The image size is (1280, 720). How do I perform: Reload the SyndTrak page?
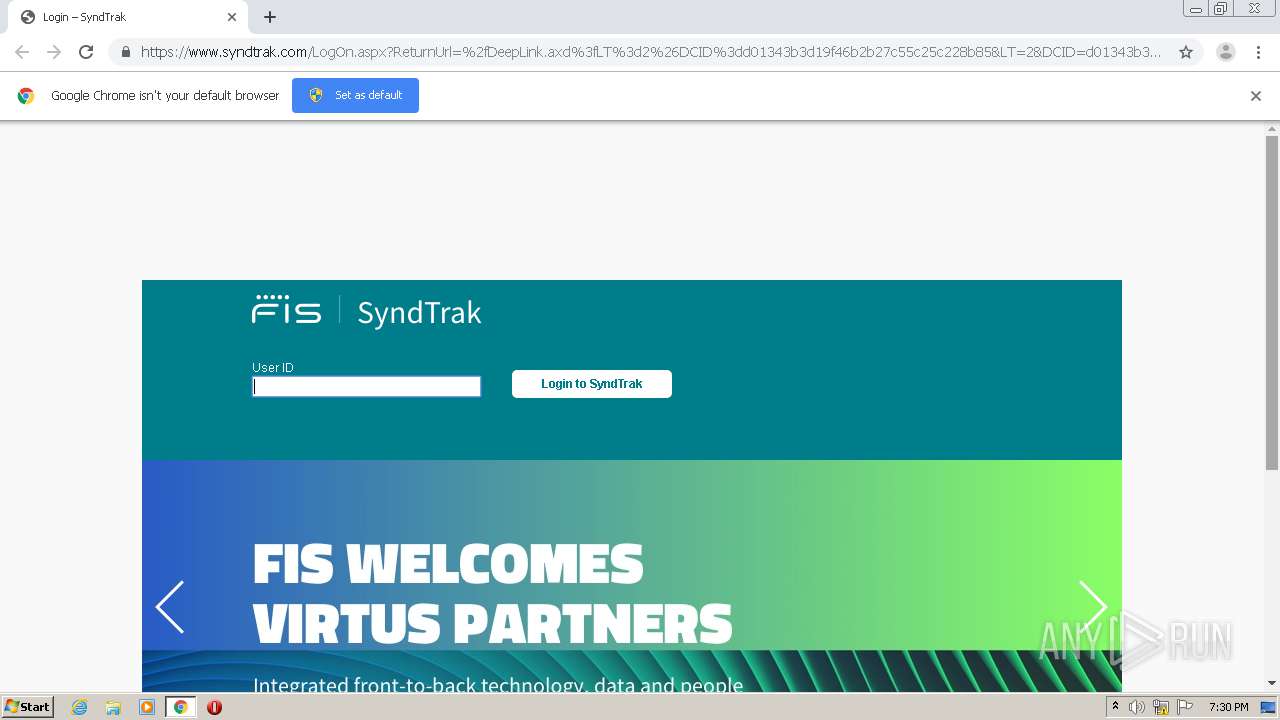[86, 52]
